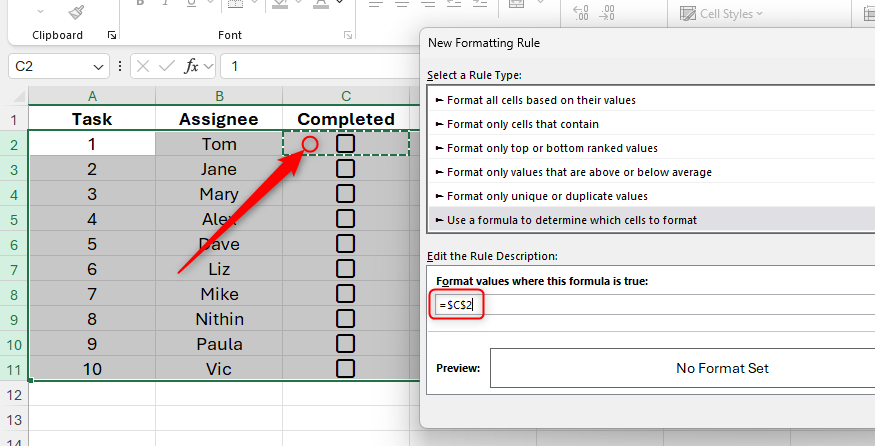
Task: Toggle the Completed checkbox for Vic
Action: click(x=346, y=368)
